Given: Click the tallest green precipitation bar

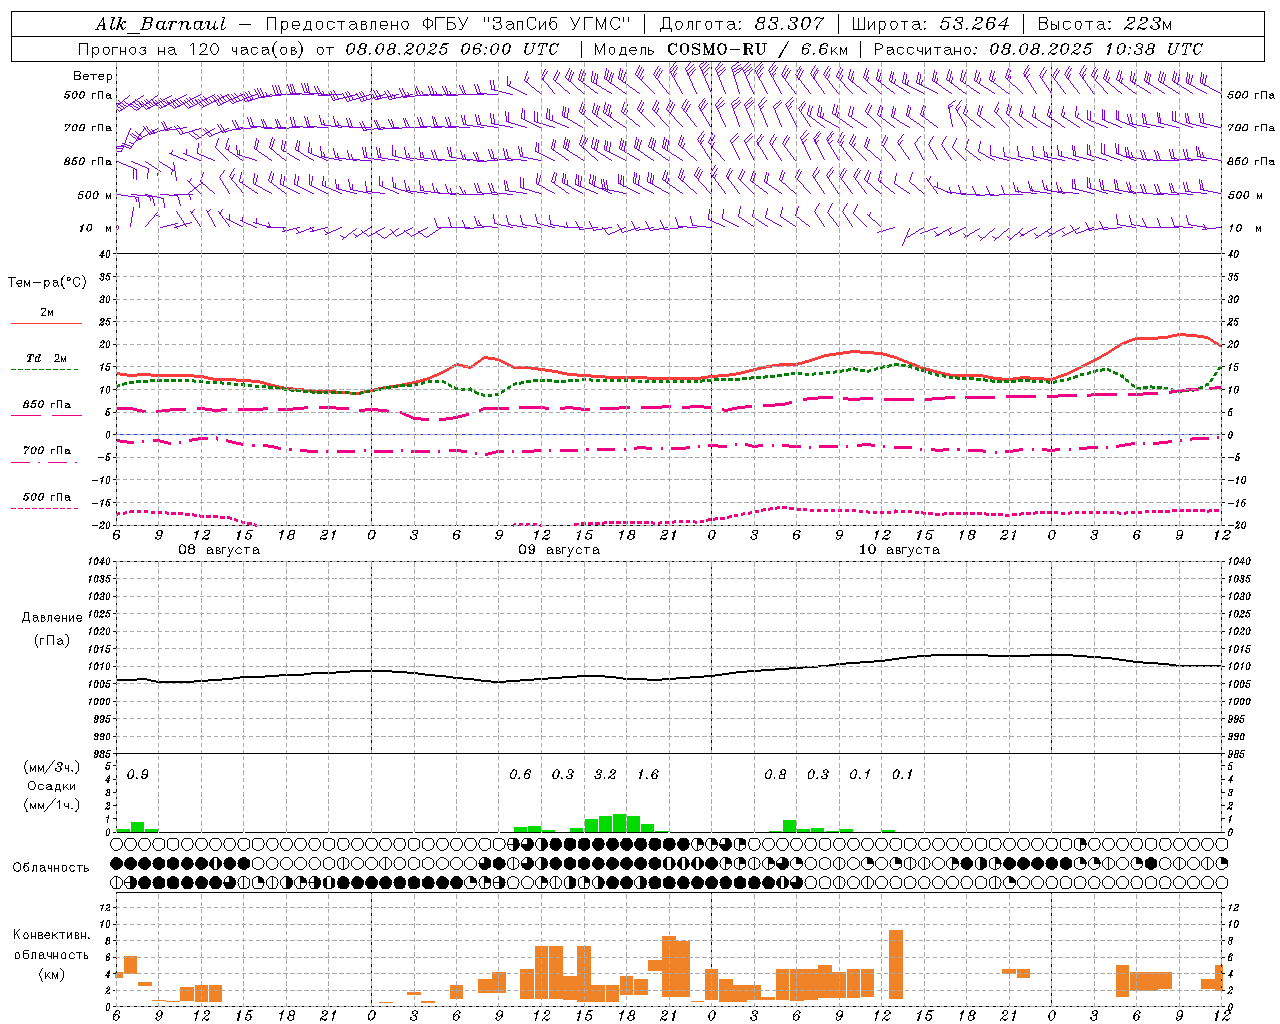Looking at the screenshot, I should coord(619,823).
